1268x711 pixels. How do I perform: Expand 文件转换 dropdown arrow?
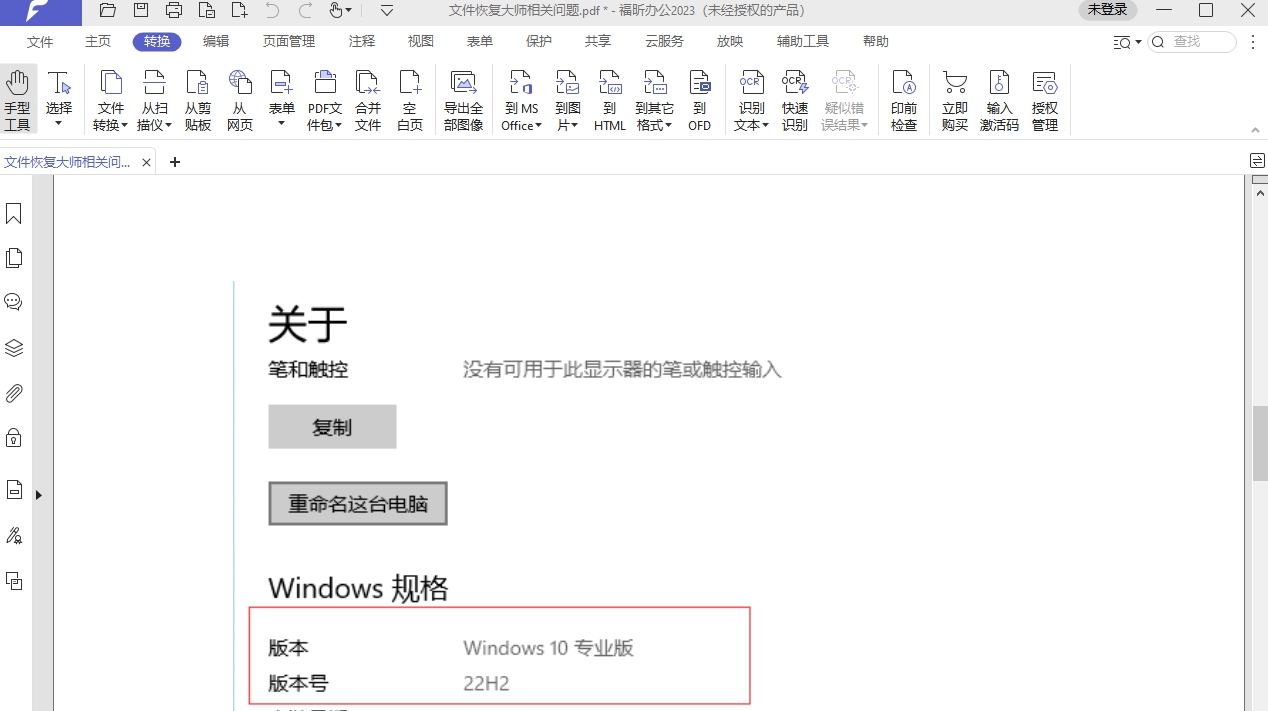[x=125, y=126]
